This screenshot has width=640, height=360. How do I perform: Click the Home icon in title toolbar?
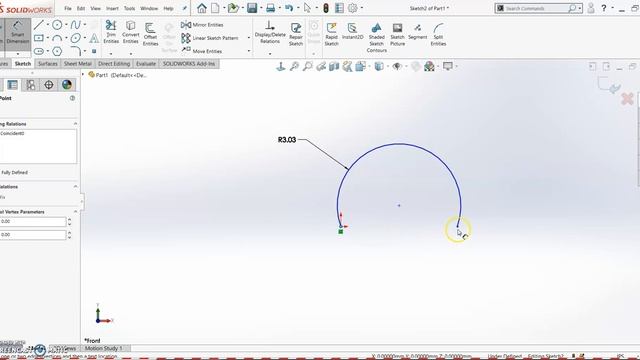(x=202, y=8)
